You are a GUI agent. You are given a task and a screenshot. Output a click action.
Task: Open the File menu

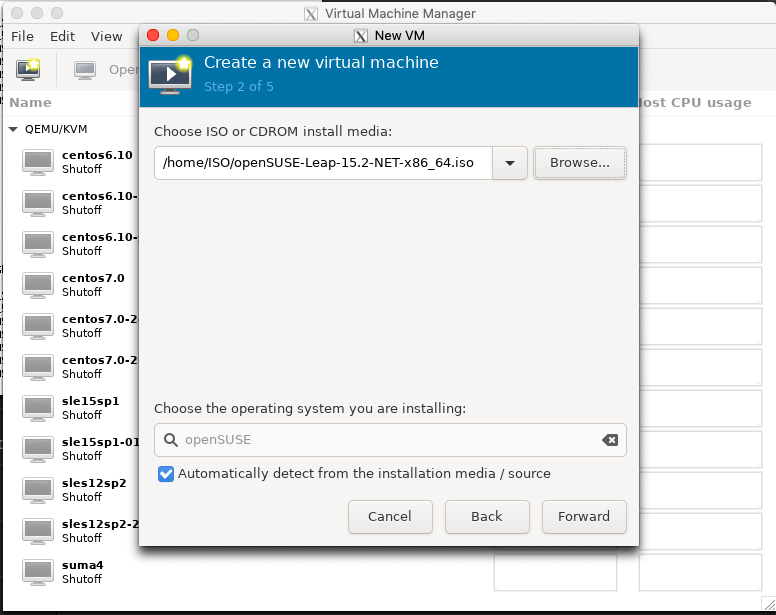(22, 37)
